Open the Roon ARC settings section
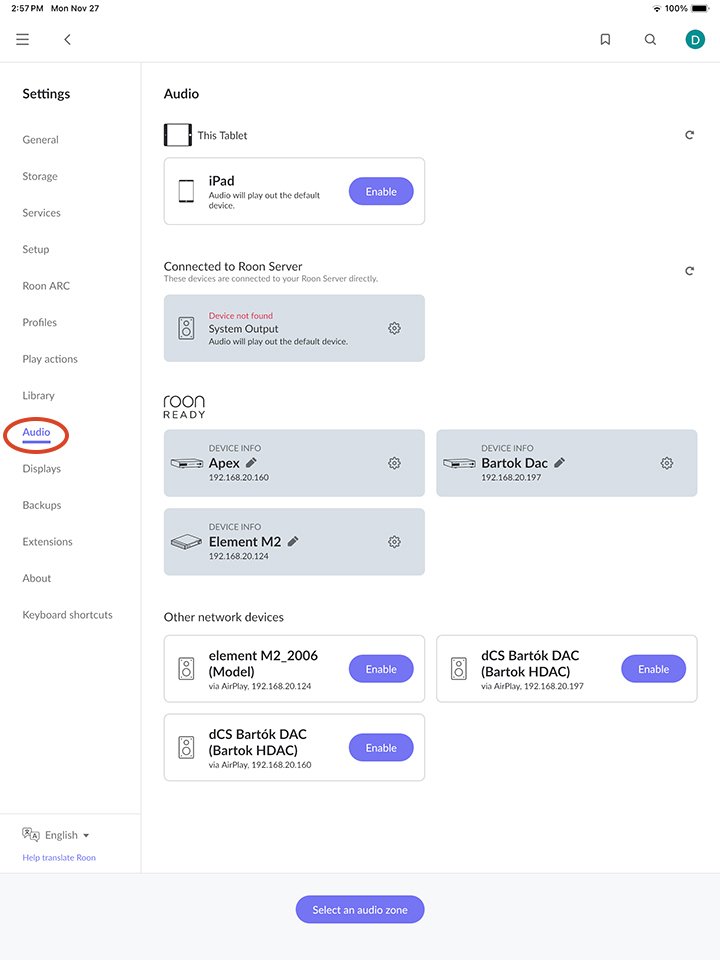720x960 pixels. click(45, 285)
